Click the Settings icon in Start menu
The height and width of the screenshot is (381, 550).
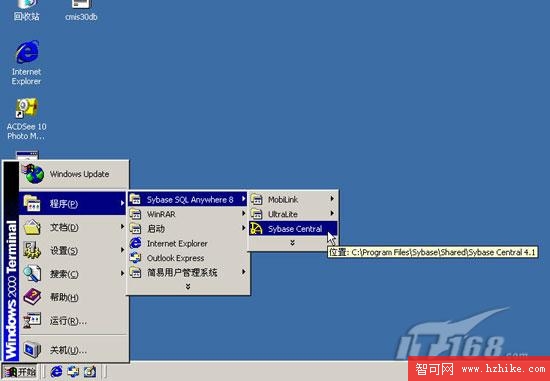pyautogui.click(x=32, y=250)
